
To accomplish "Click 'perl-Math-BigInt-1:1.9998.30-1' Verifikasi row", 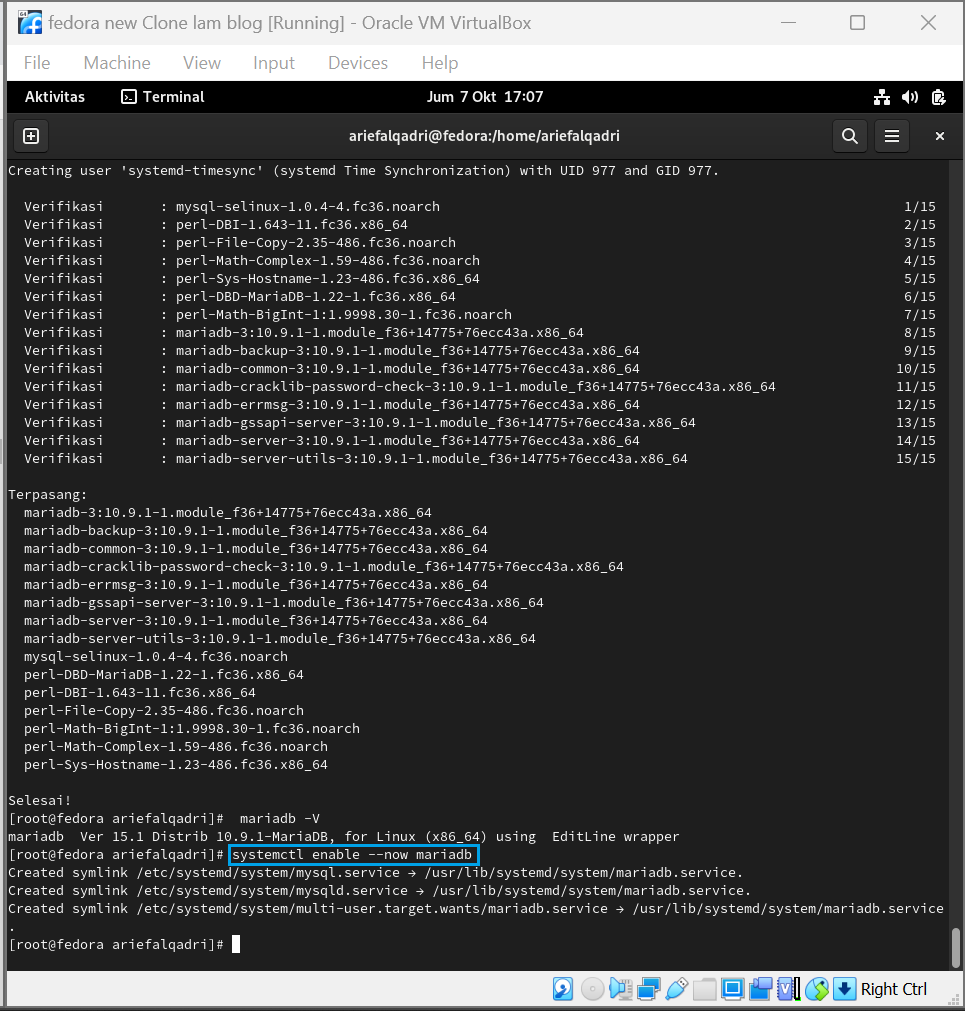I will tap(480, 314).
